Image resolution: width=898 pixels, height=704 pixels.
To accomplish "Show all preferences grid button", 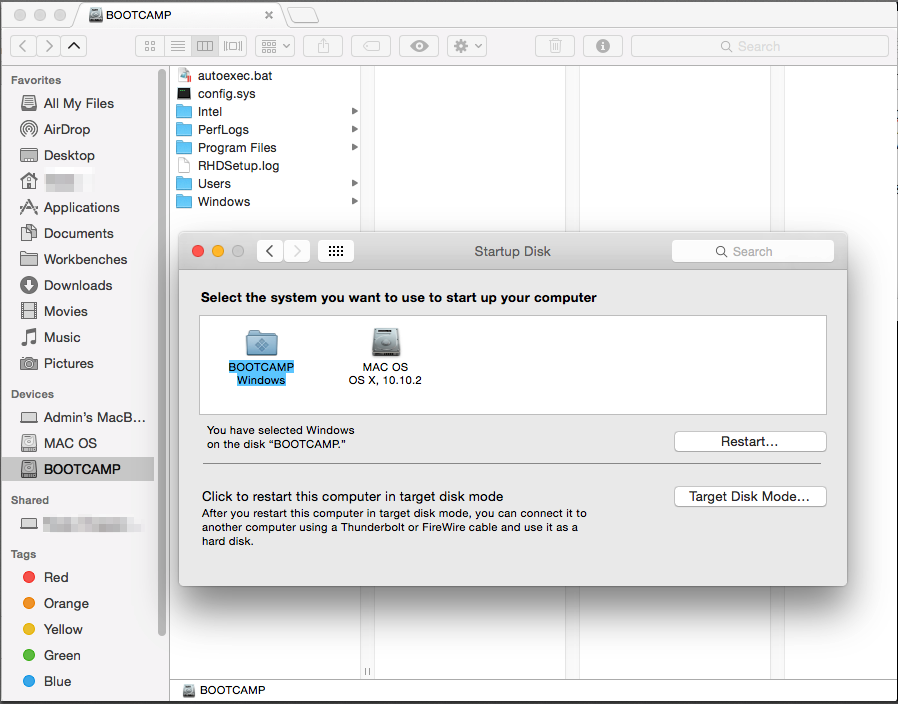I will 336,251.
